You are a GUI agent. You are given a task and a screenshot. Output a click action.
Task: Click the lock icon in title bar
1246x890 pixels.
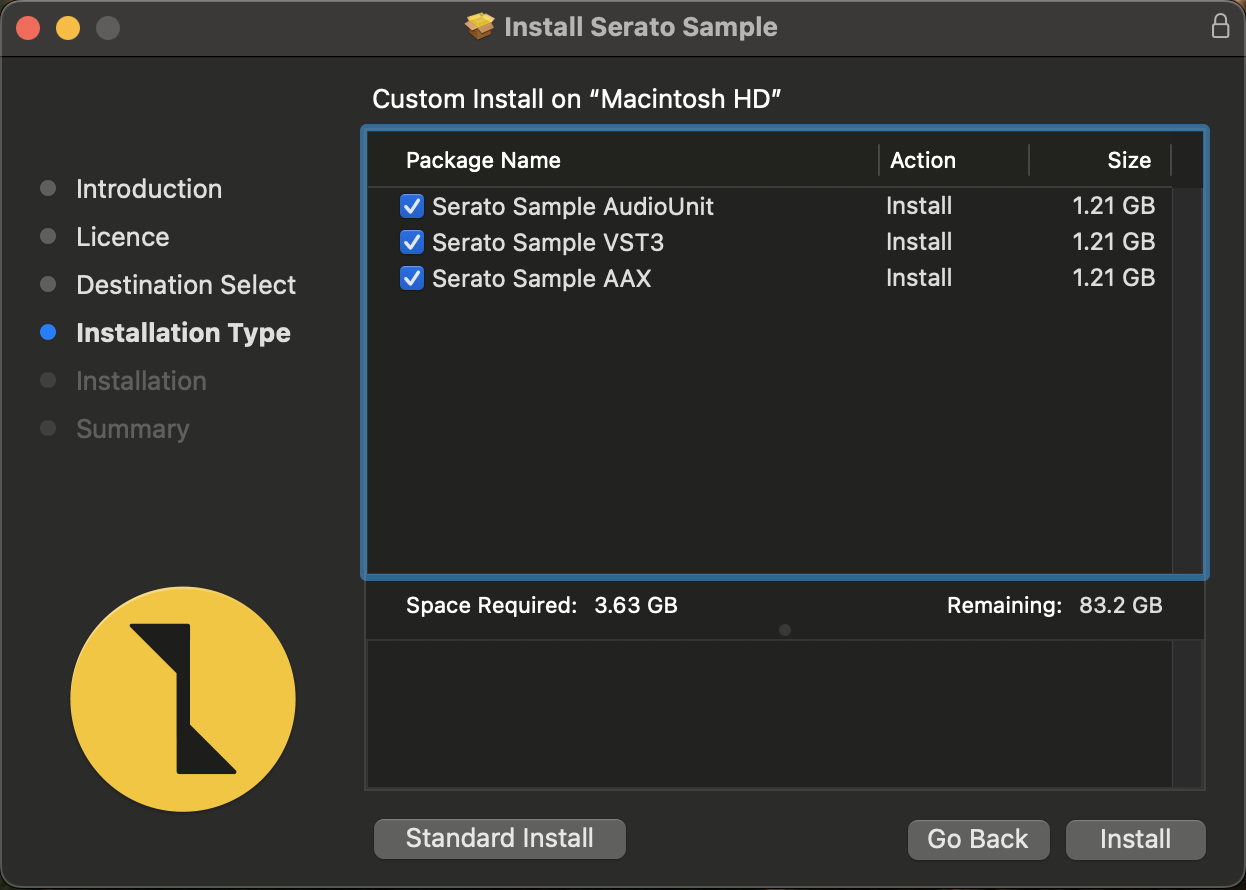click(1220, 26)
